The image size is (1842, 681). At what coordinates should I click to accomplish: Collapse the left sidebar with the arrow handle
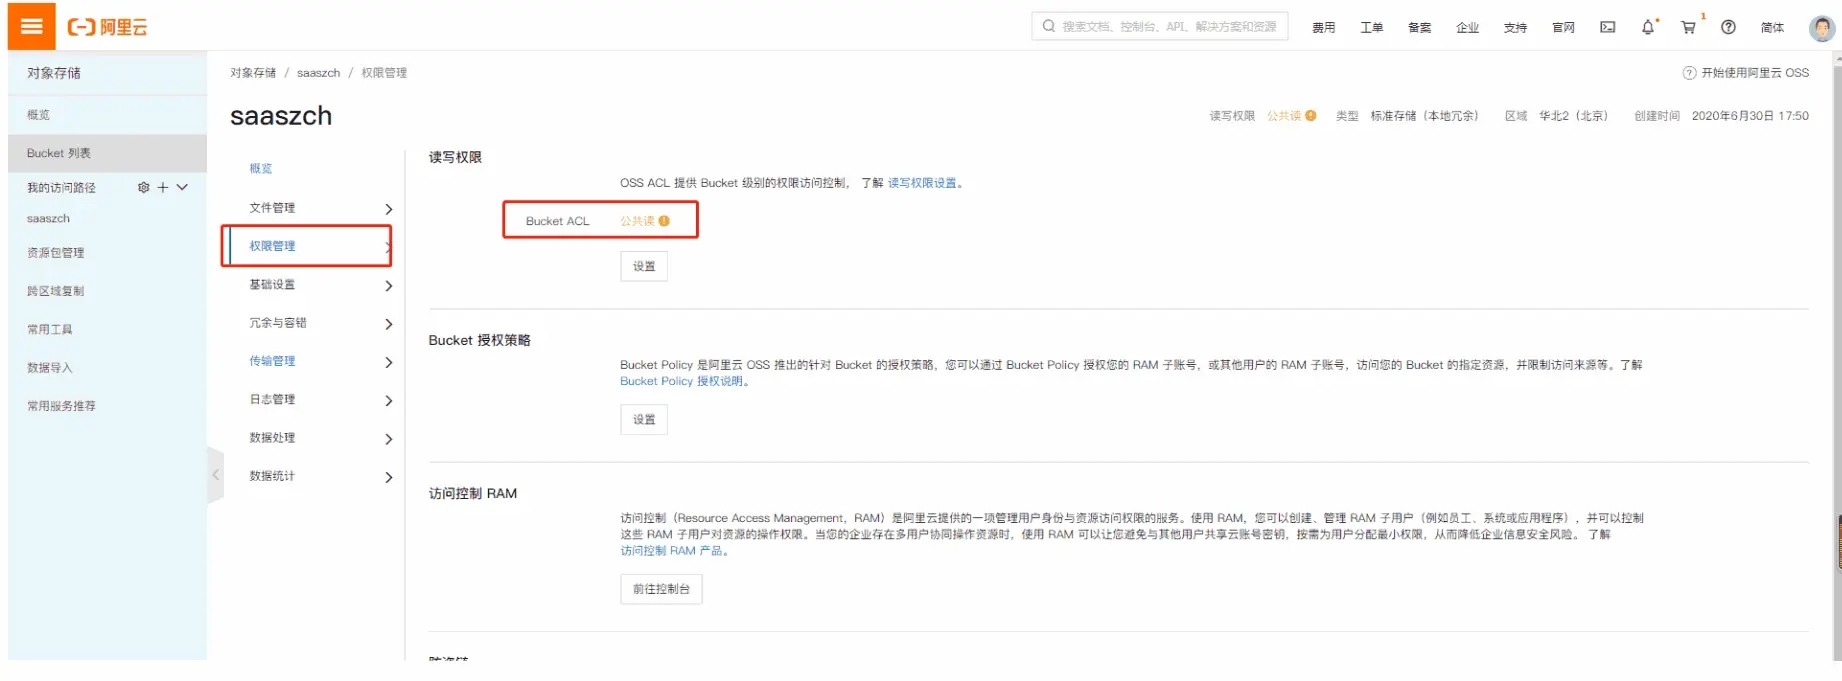click(215, 475)
